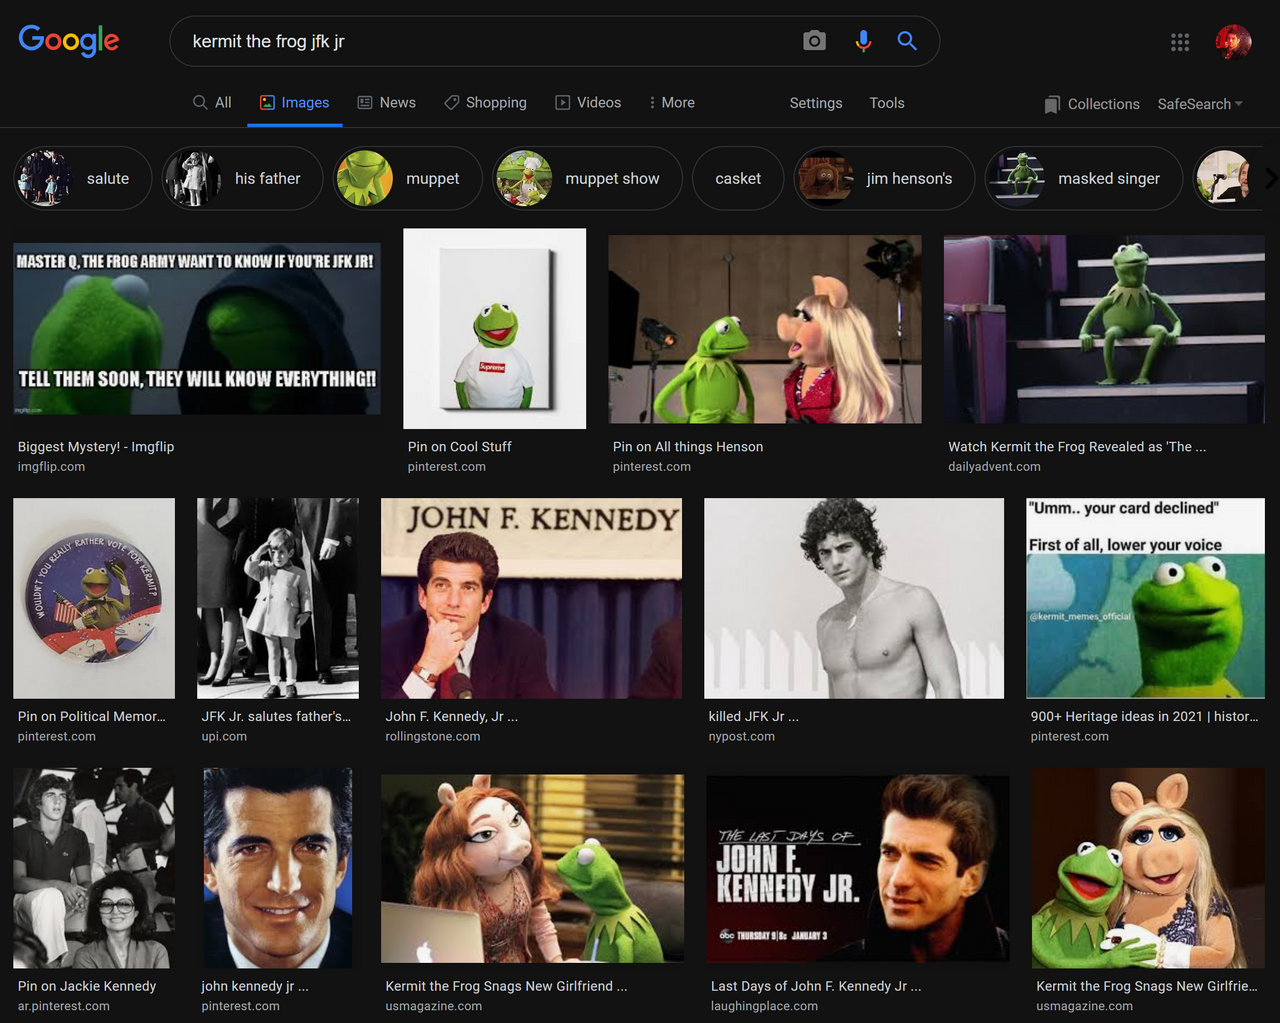Open the Shopping tab

pyautogui.click(x=486, y=102)
